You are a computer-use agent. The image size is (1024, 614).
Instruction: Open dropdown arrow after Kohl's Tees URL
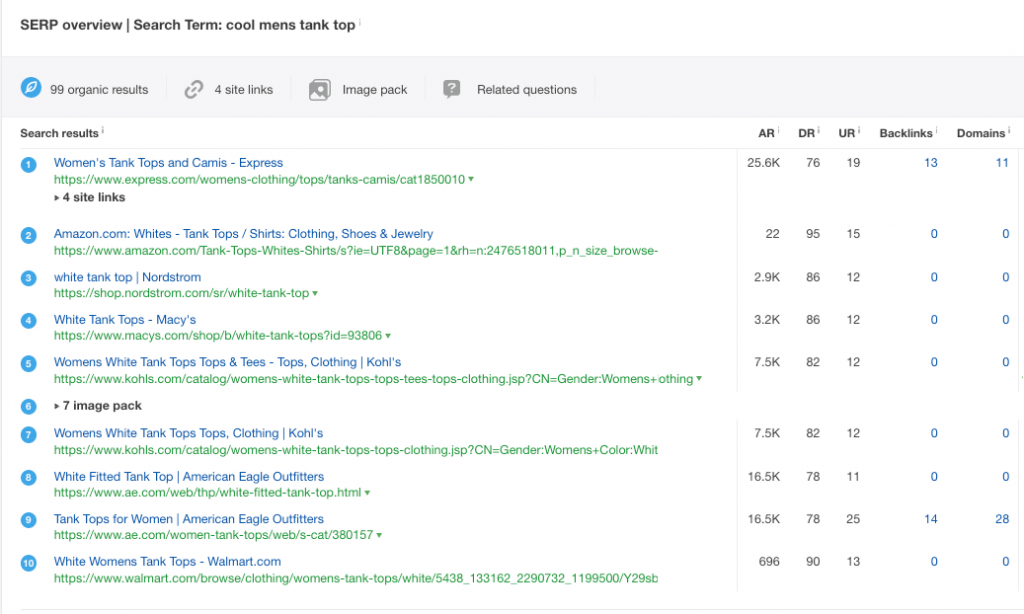699,379
